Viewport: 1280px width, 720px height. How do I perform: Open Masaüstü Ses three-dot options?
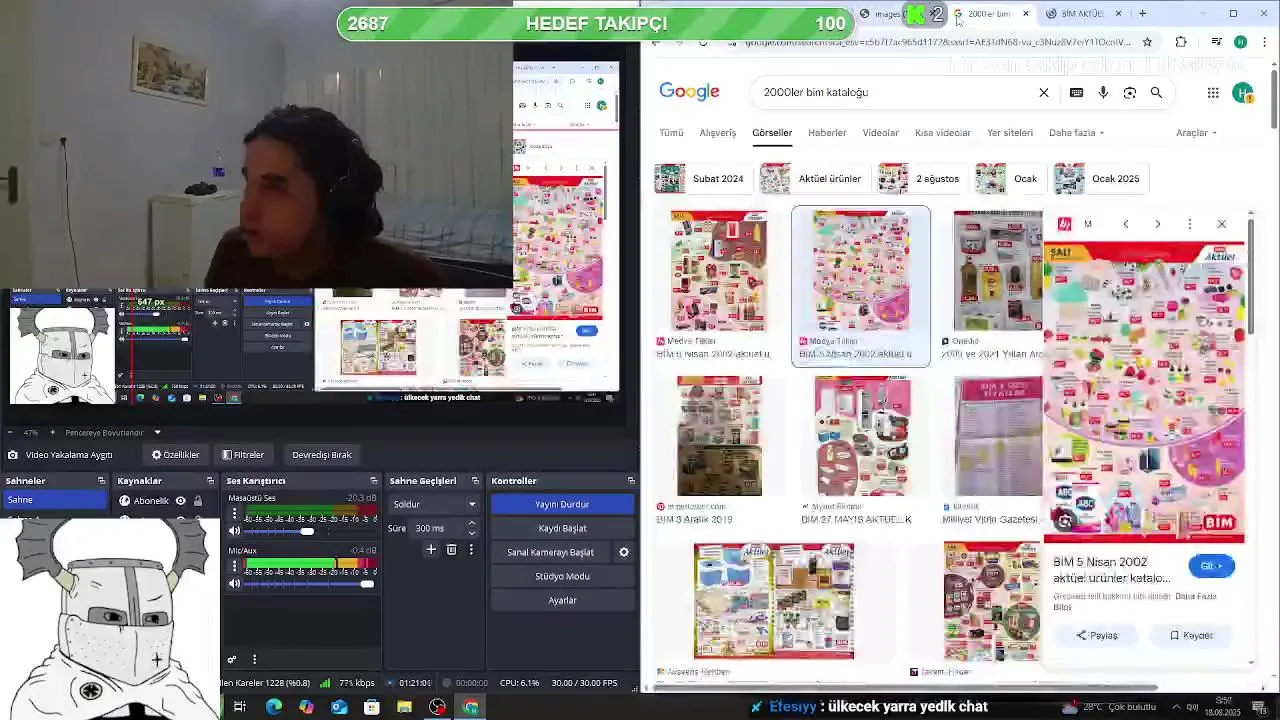[234, 514]
